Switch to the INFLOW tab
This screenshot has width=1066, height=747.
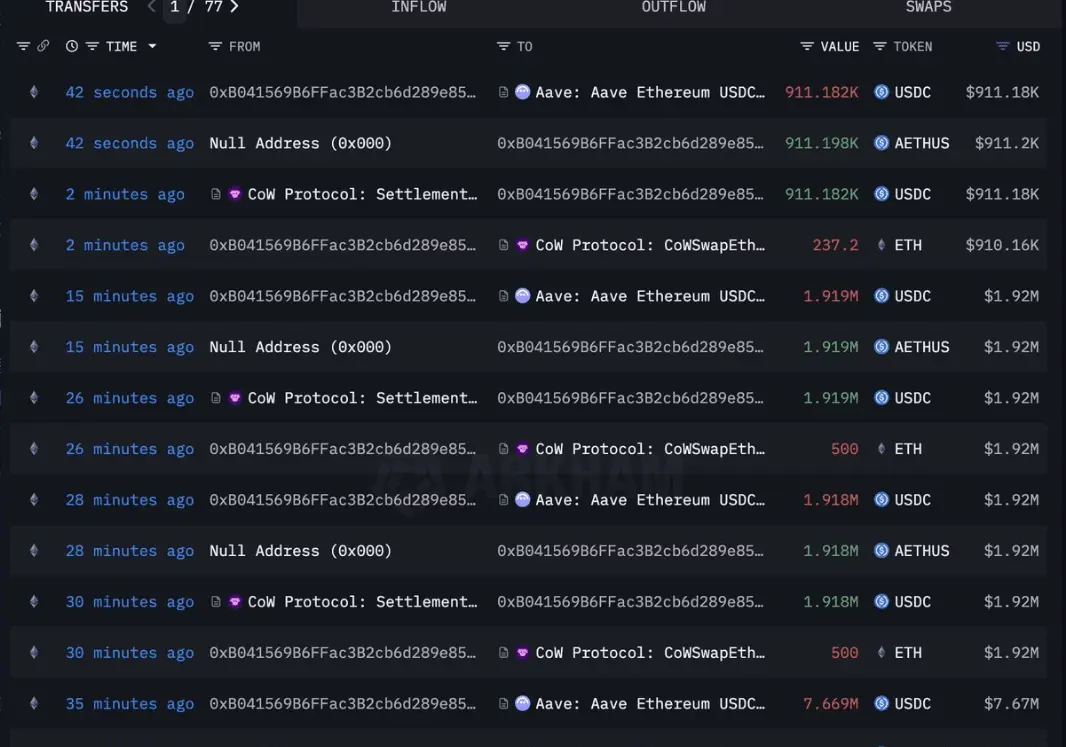pyautogui.click(x=419, y=7)
